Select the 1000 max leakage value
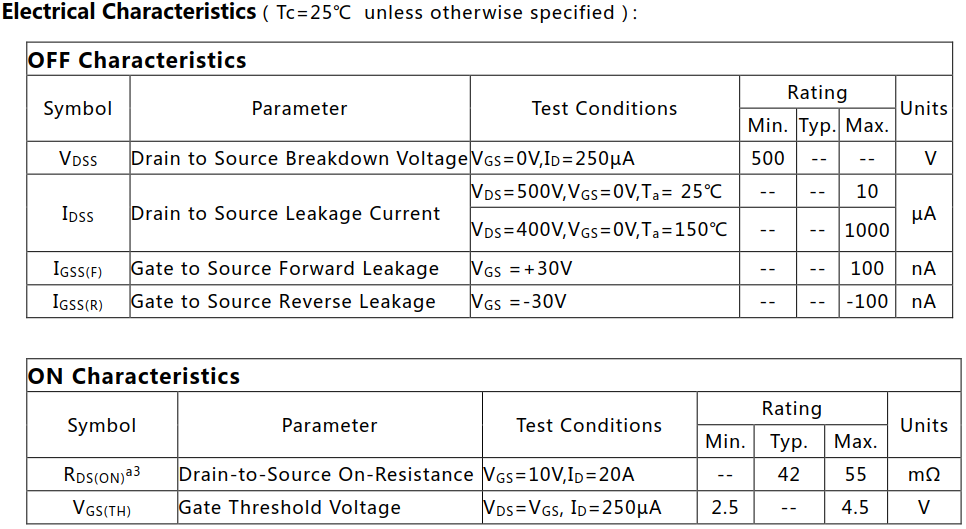Viewport: 966px width, 529px height. pyautogui.click(x=866, y=230)
